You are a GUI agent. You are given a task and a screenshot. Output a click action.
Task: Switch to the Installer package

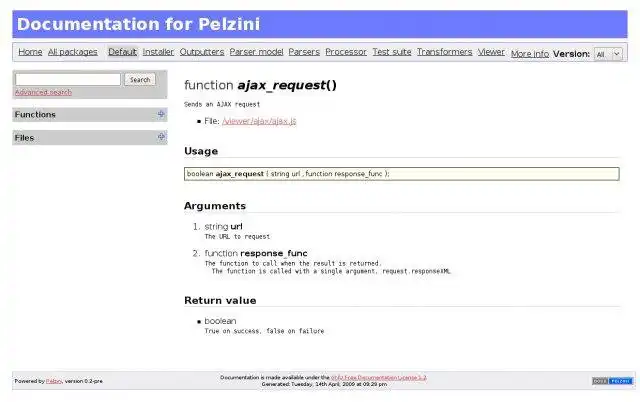tap(158, 52)
